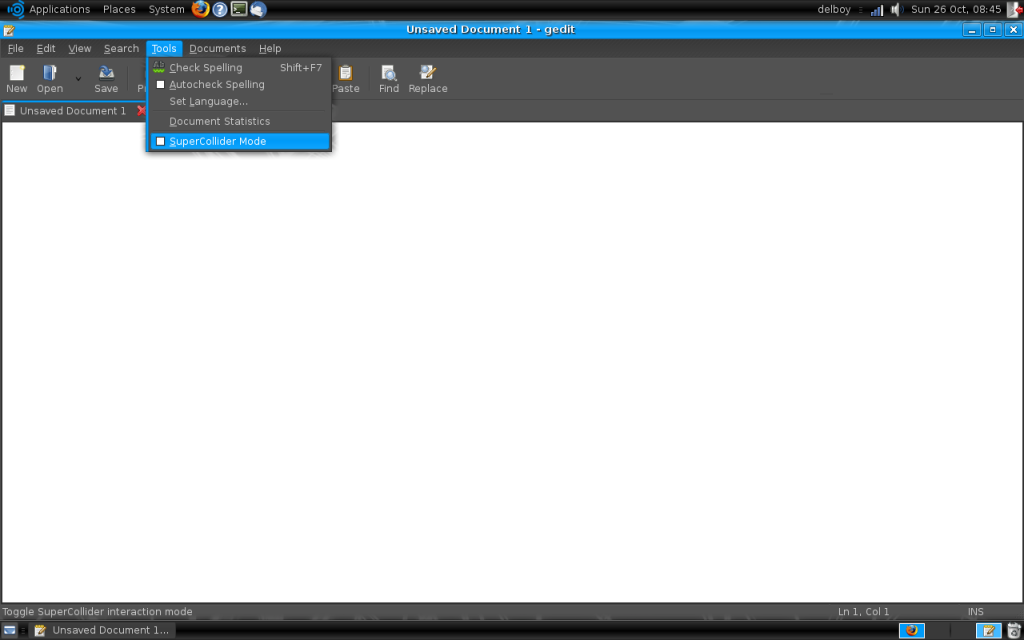Image resolution: width=1024 pixels, height=640 pixels.
Task: Open Replace from the toolbar
Action: [428, 79]
